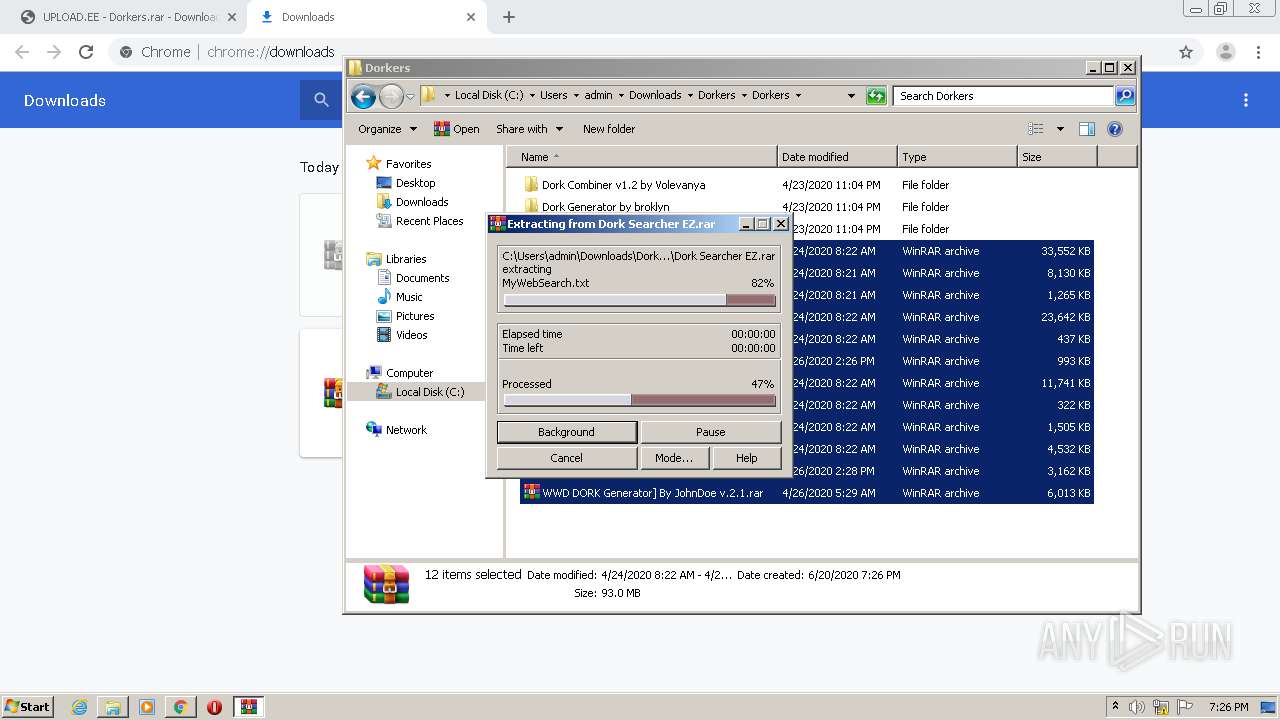Close the Chrome Downloads tab
Image resolution: width=1280 pixels, height=720 pixels.
[472, 17]
